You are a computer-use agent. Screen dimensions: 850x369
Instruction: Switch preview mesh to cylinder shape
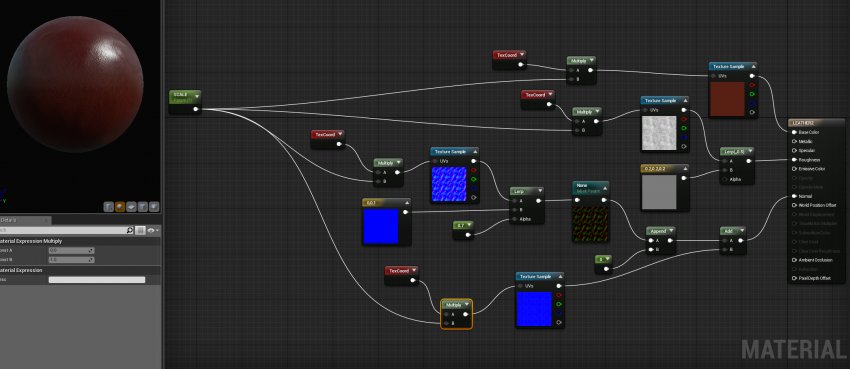[x=108, y=206]
